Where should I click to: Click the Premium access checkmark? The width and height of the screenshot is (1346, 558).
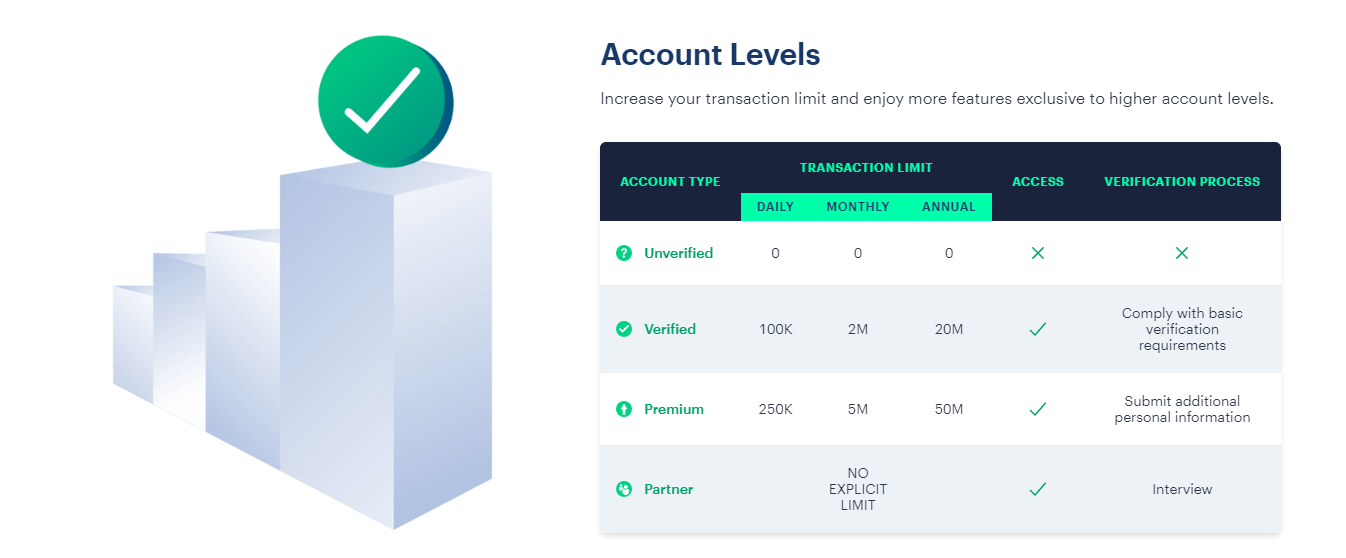click(1037, 409)
